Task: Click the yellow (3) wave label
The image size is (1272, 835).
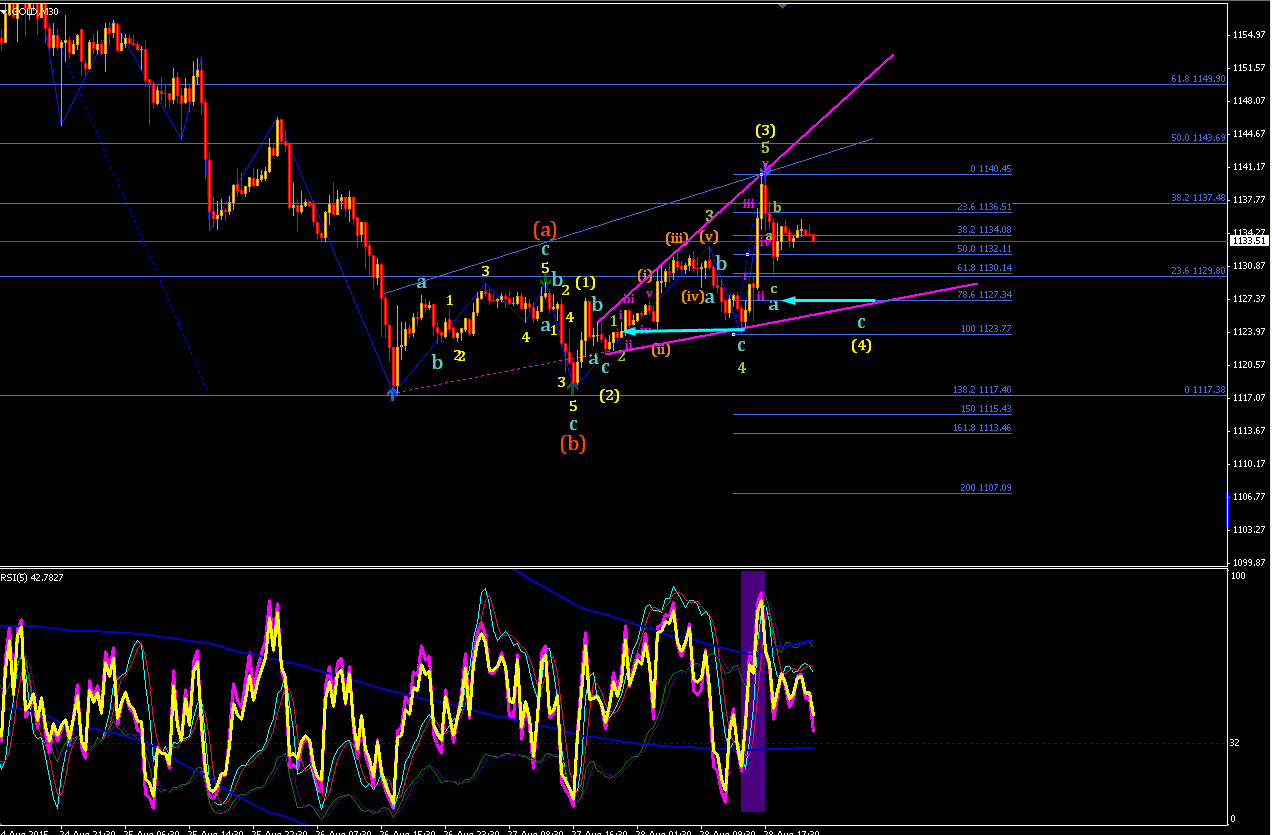Action: tap(765, 130)
